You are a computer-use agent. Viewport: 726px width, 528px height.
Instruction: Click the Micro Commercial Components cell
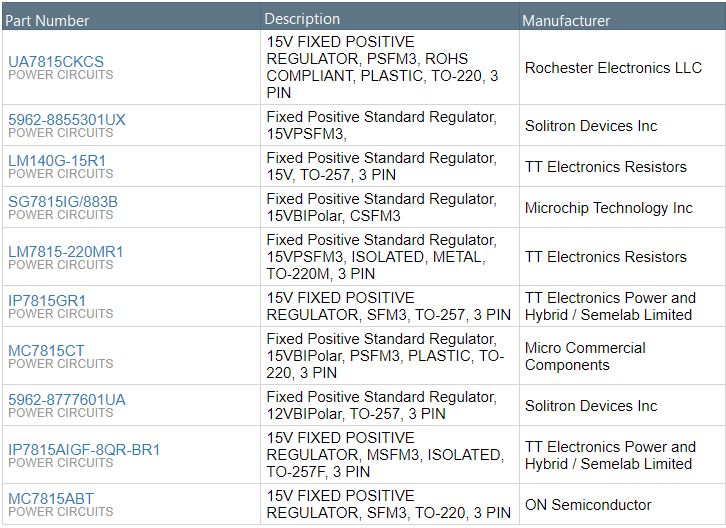point(585,356)
